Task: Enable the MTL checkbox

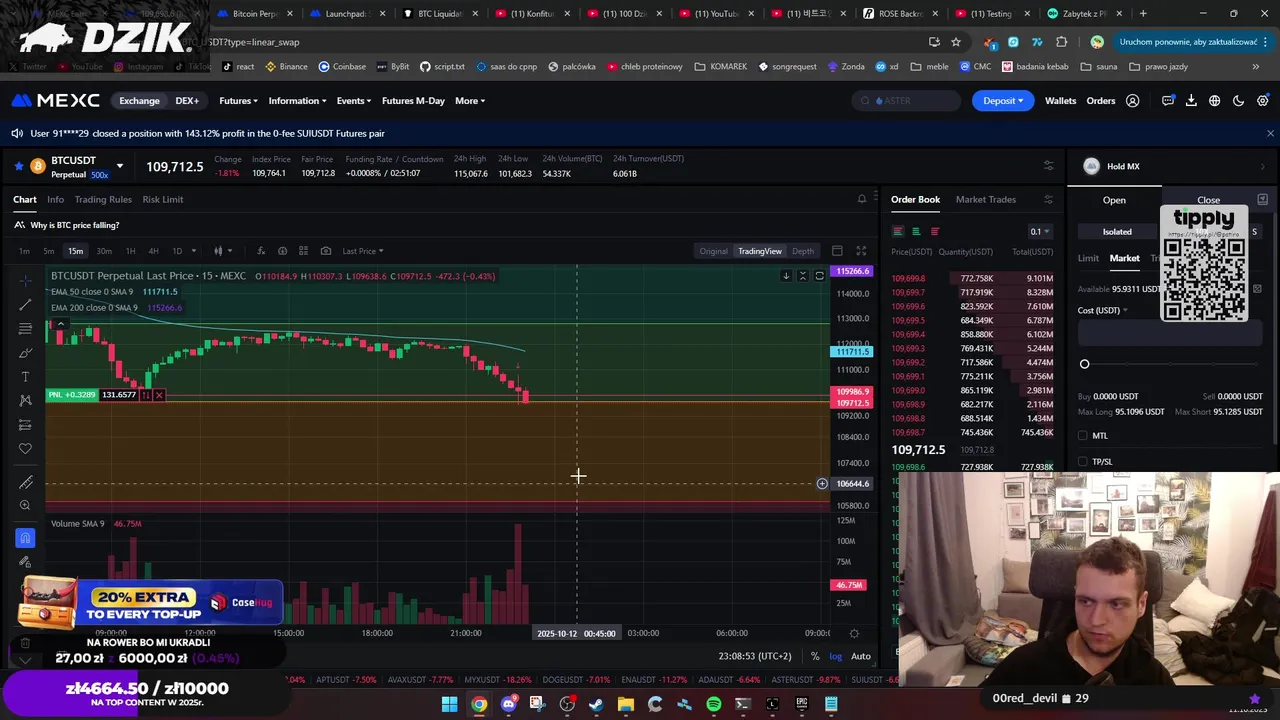Action: click(x=1083, y=436)
